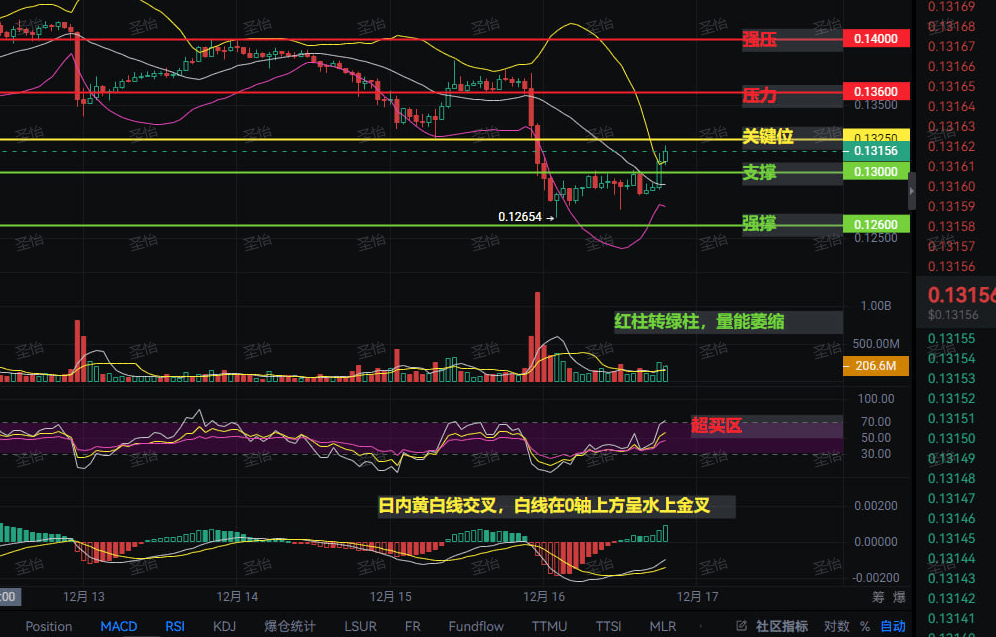Select the 强撑 green line annotation
This screenshot has width=996, height=637.
760,224
